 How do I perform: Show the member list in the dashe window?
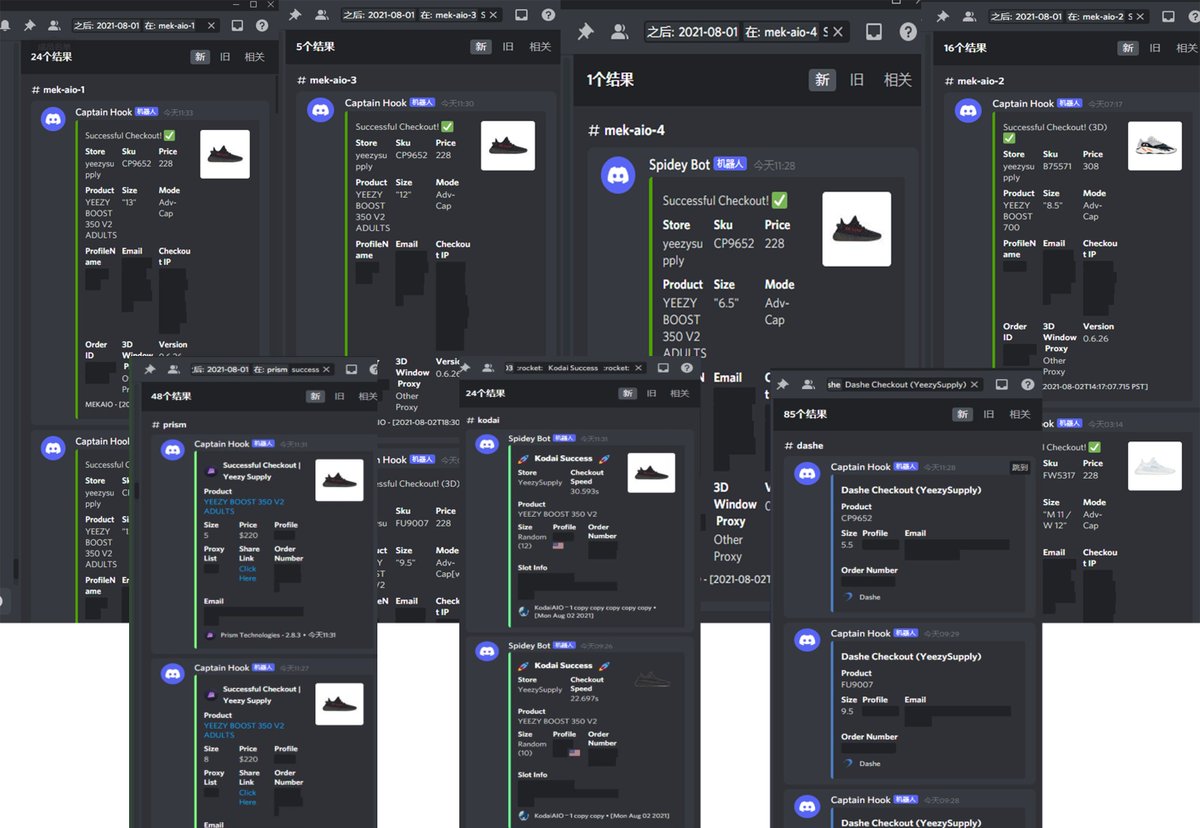coord(806,384)
